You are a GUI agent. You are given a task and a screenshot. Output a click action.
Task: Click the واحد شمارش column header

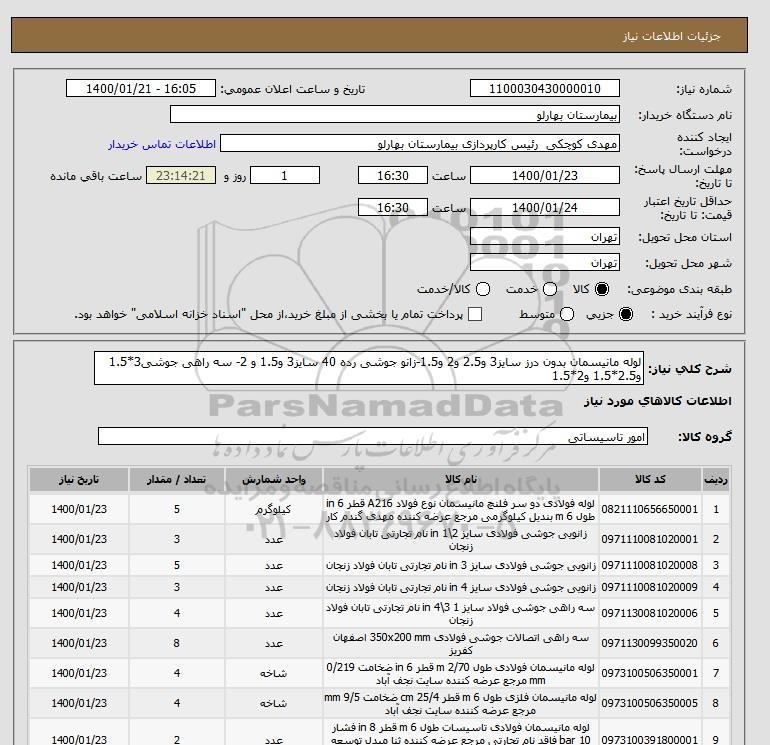(274, 479)
